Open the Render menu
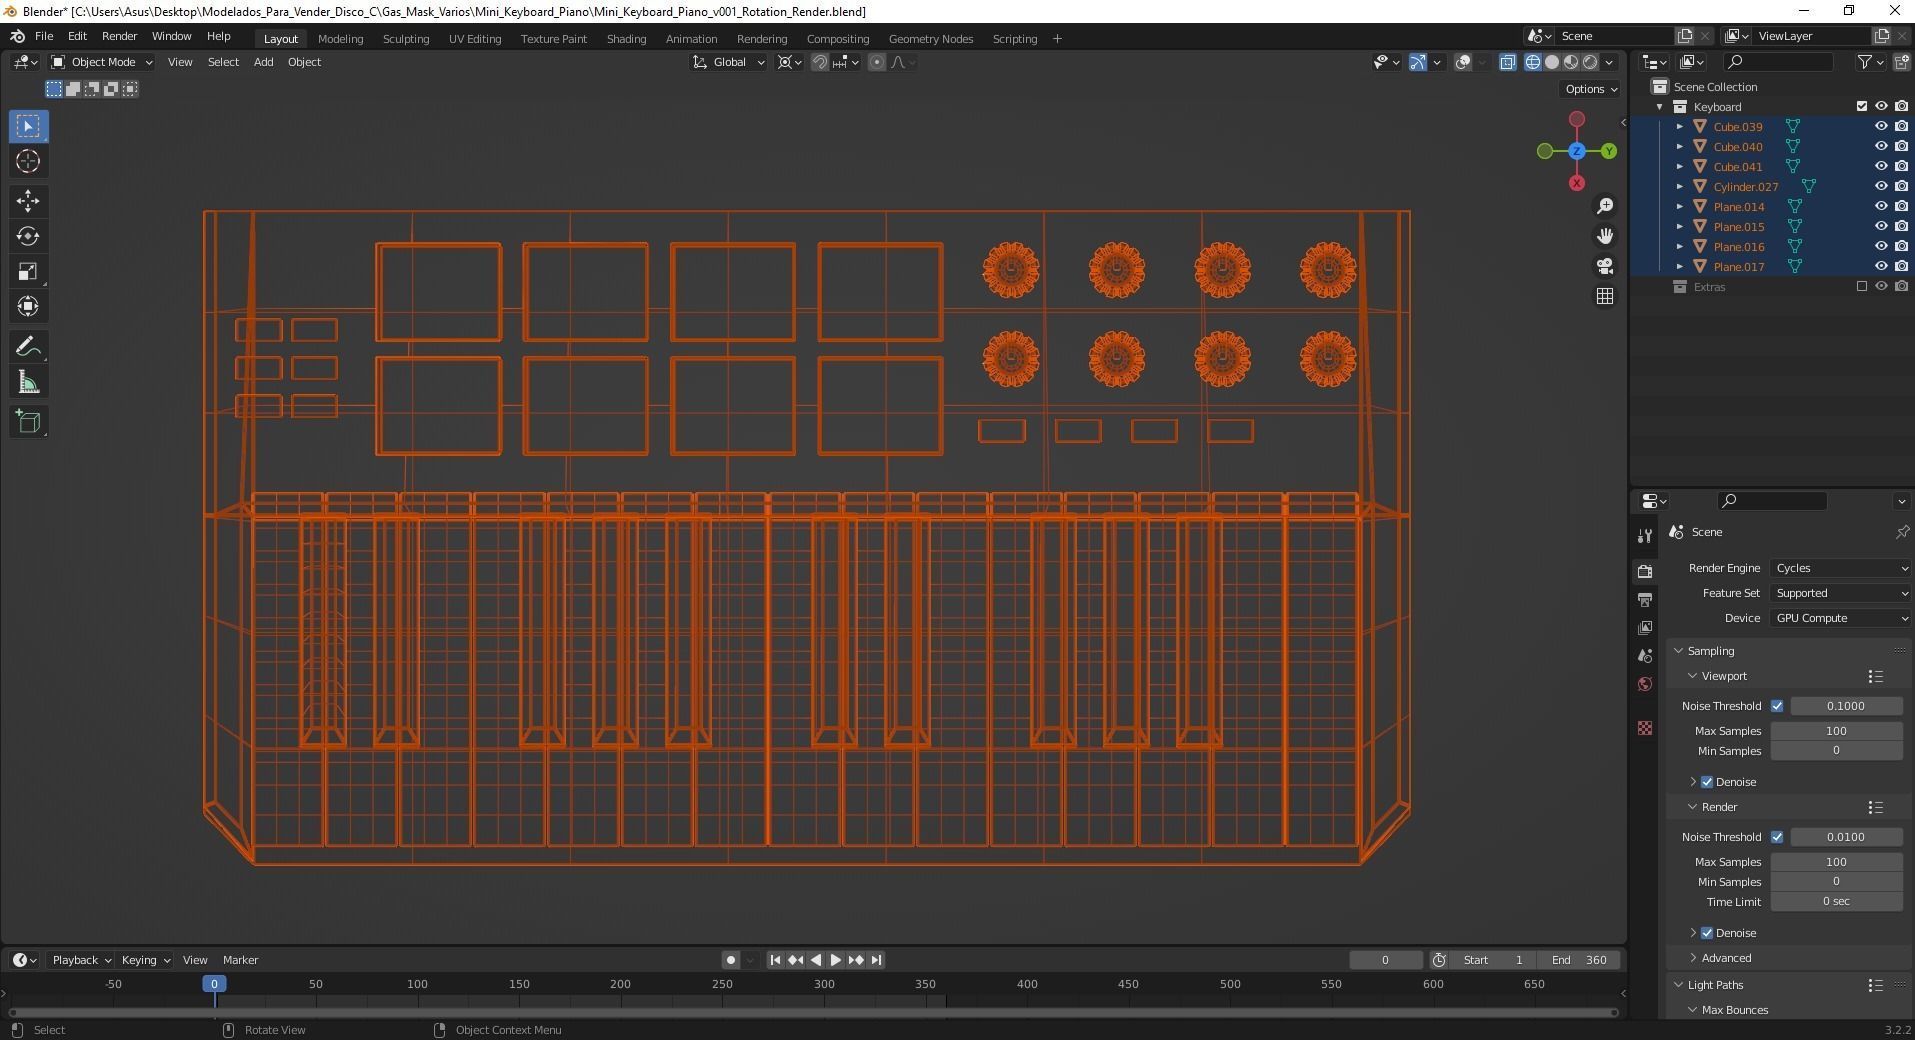This screenshot has width=1915, height=1040. 119,36
